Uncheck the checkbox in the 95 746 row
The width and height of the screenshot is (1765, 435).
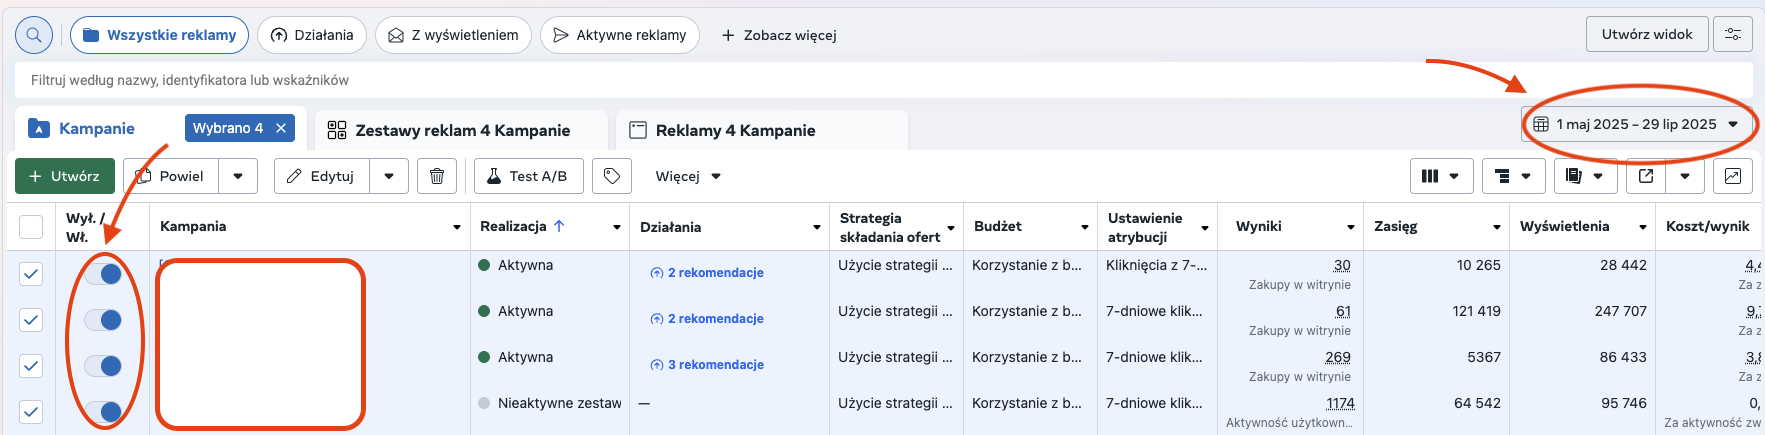31,411
